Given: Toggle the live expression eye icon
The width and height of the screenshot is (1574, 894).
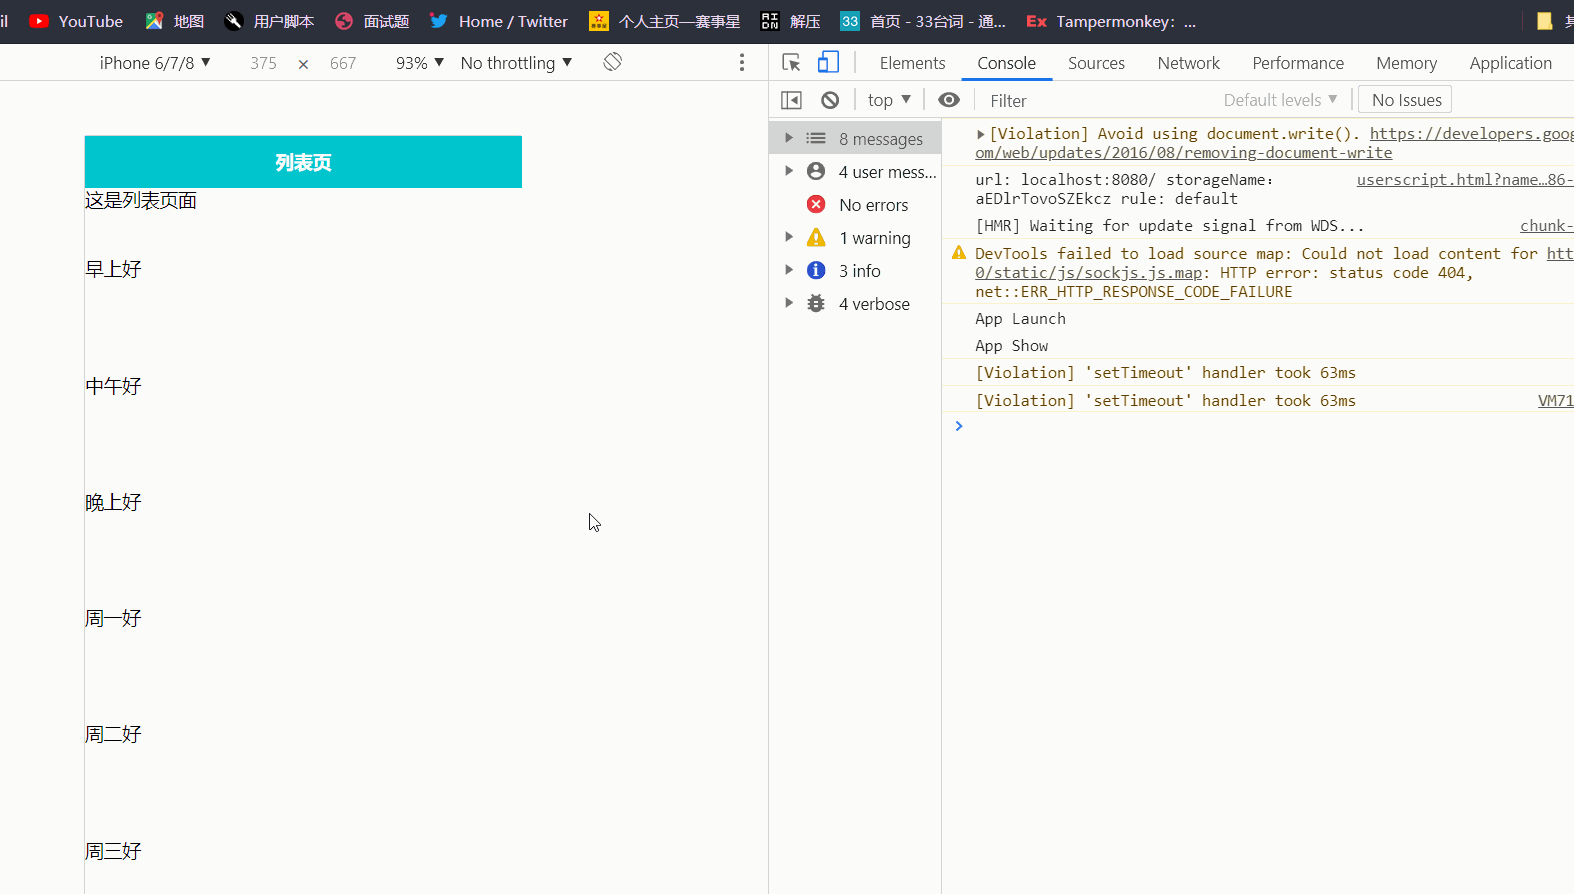Looking at the screenshot, I should 949,100.
